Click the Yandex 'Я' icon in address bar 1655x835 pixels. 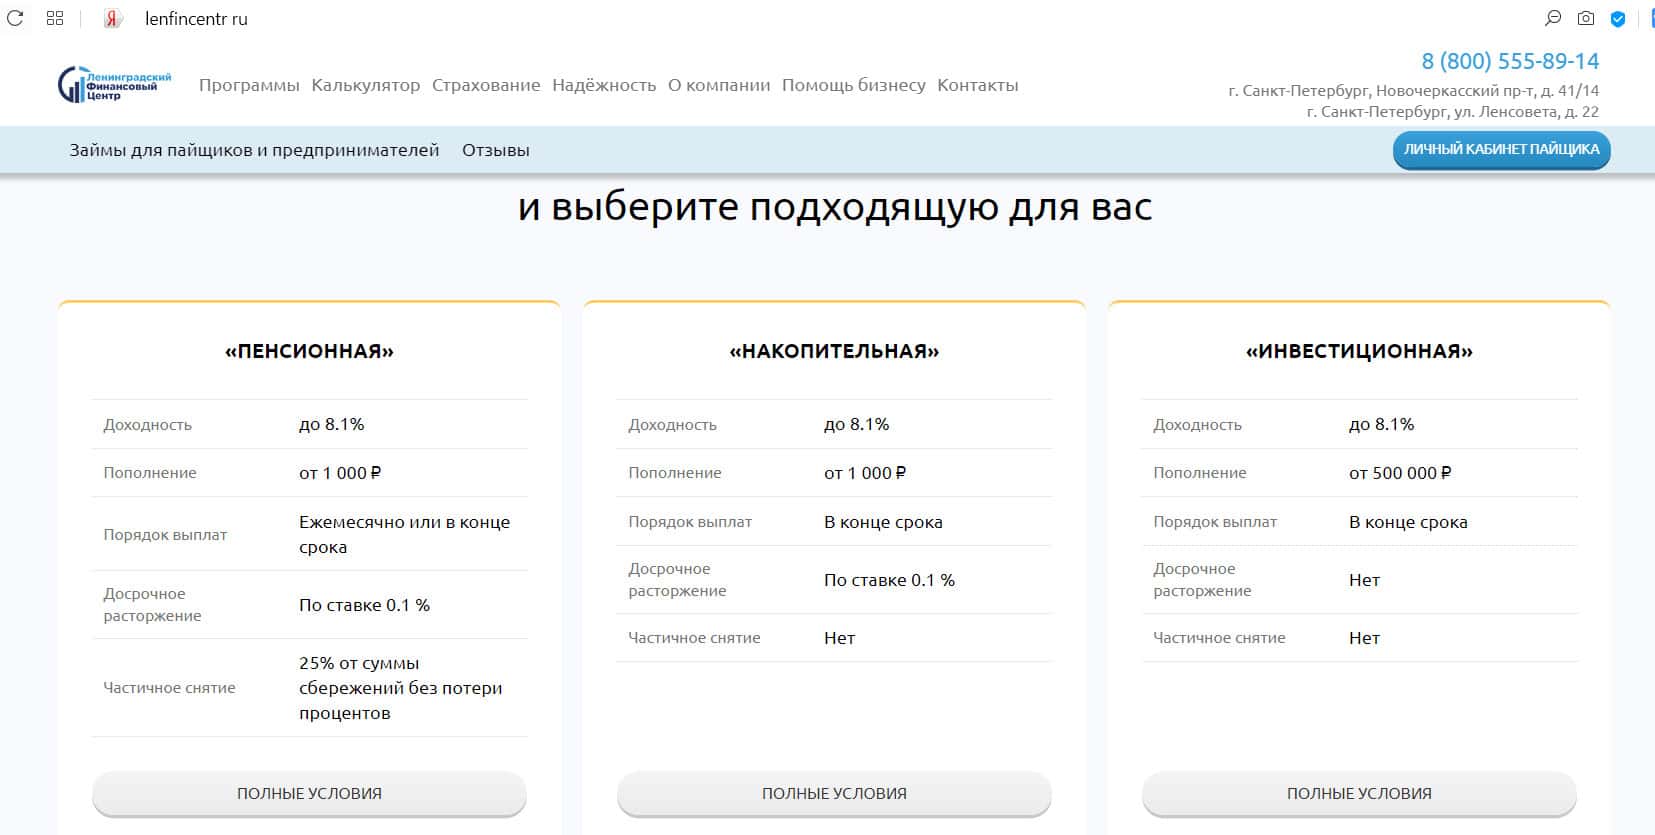click(x=113, y=19)
